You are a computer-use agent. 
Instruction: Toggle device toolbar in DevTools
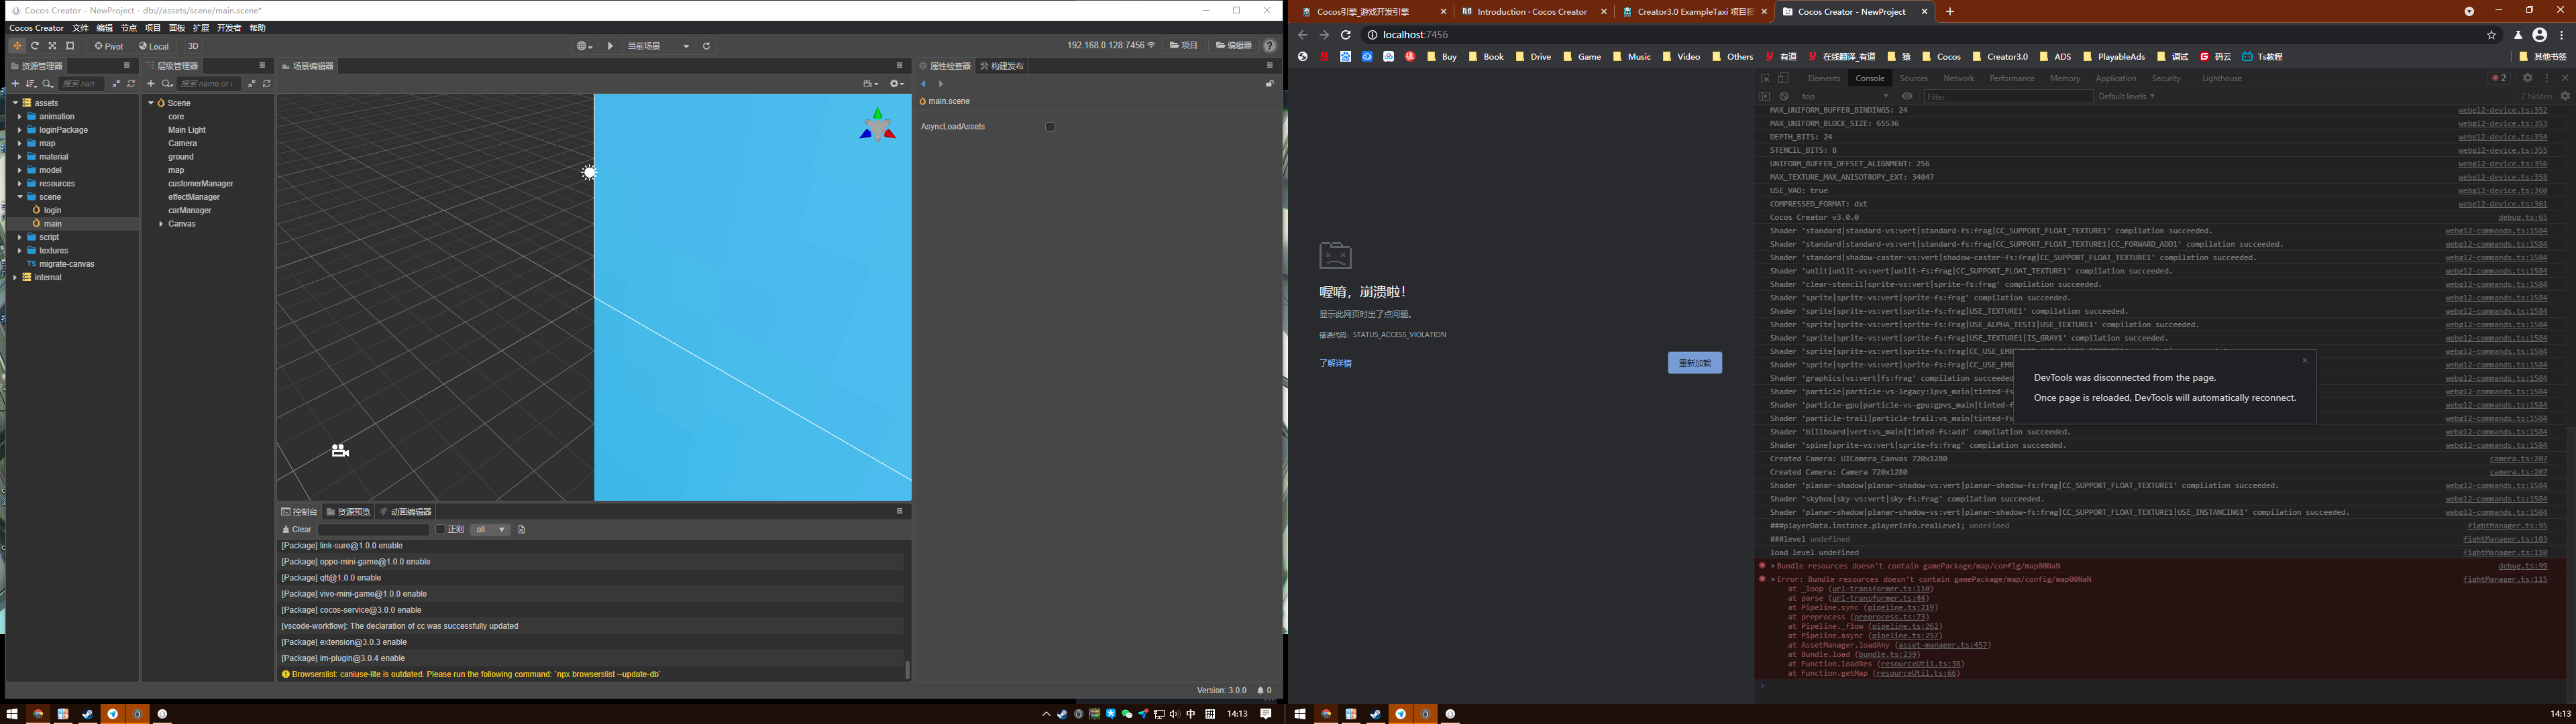pyautogui.click(x=1783, y=78)
